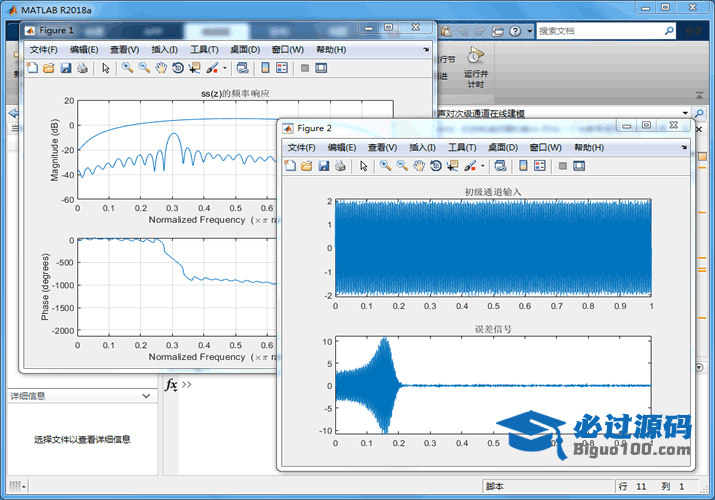The width and height of the screenshot is (715, 500).
Task: Activate Zoom In tool in Figure 2
Action: [386, 166]
